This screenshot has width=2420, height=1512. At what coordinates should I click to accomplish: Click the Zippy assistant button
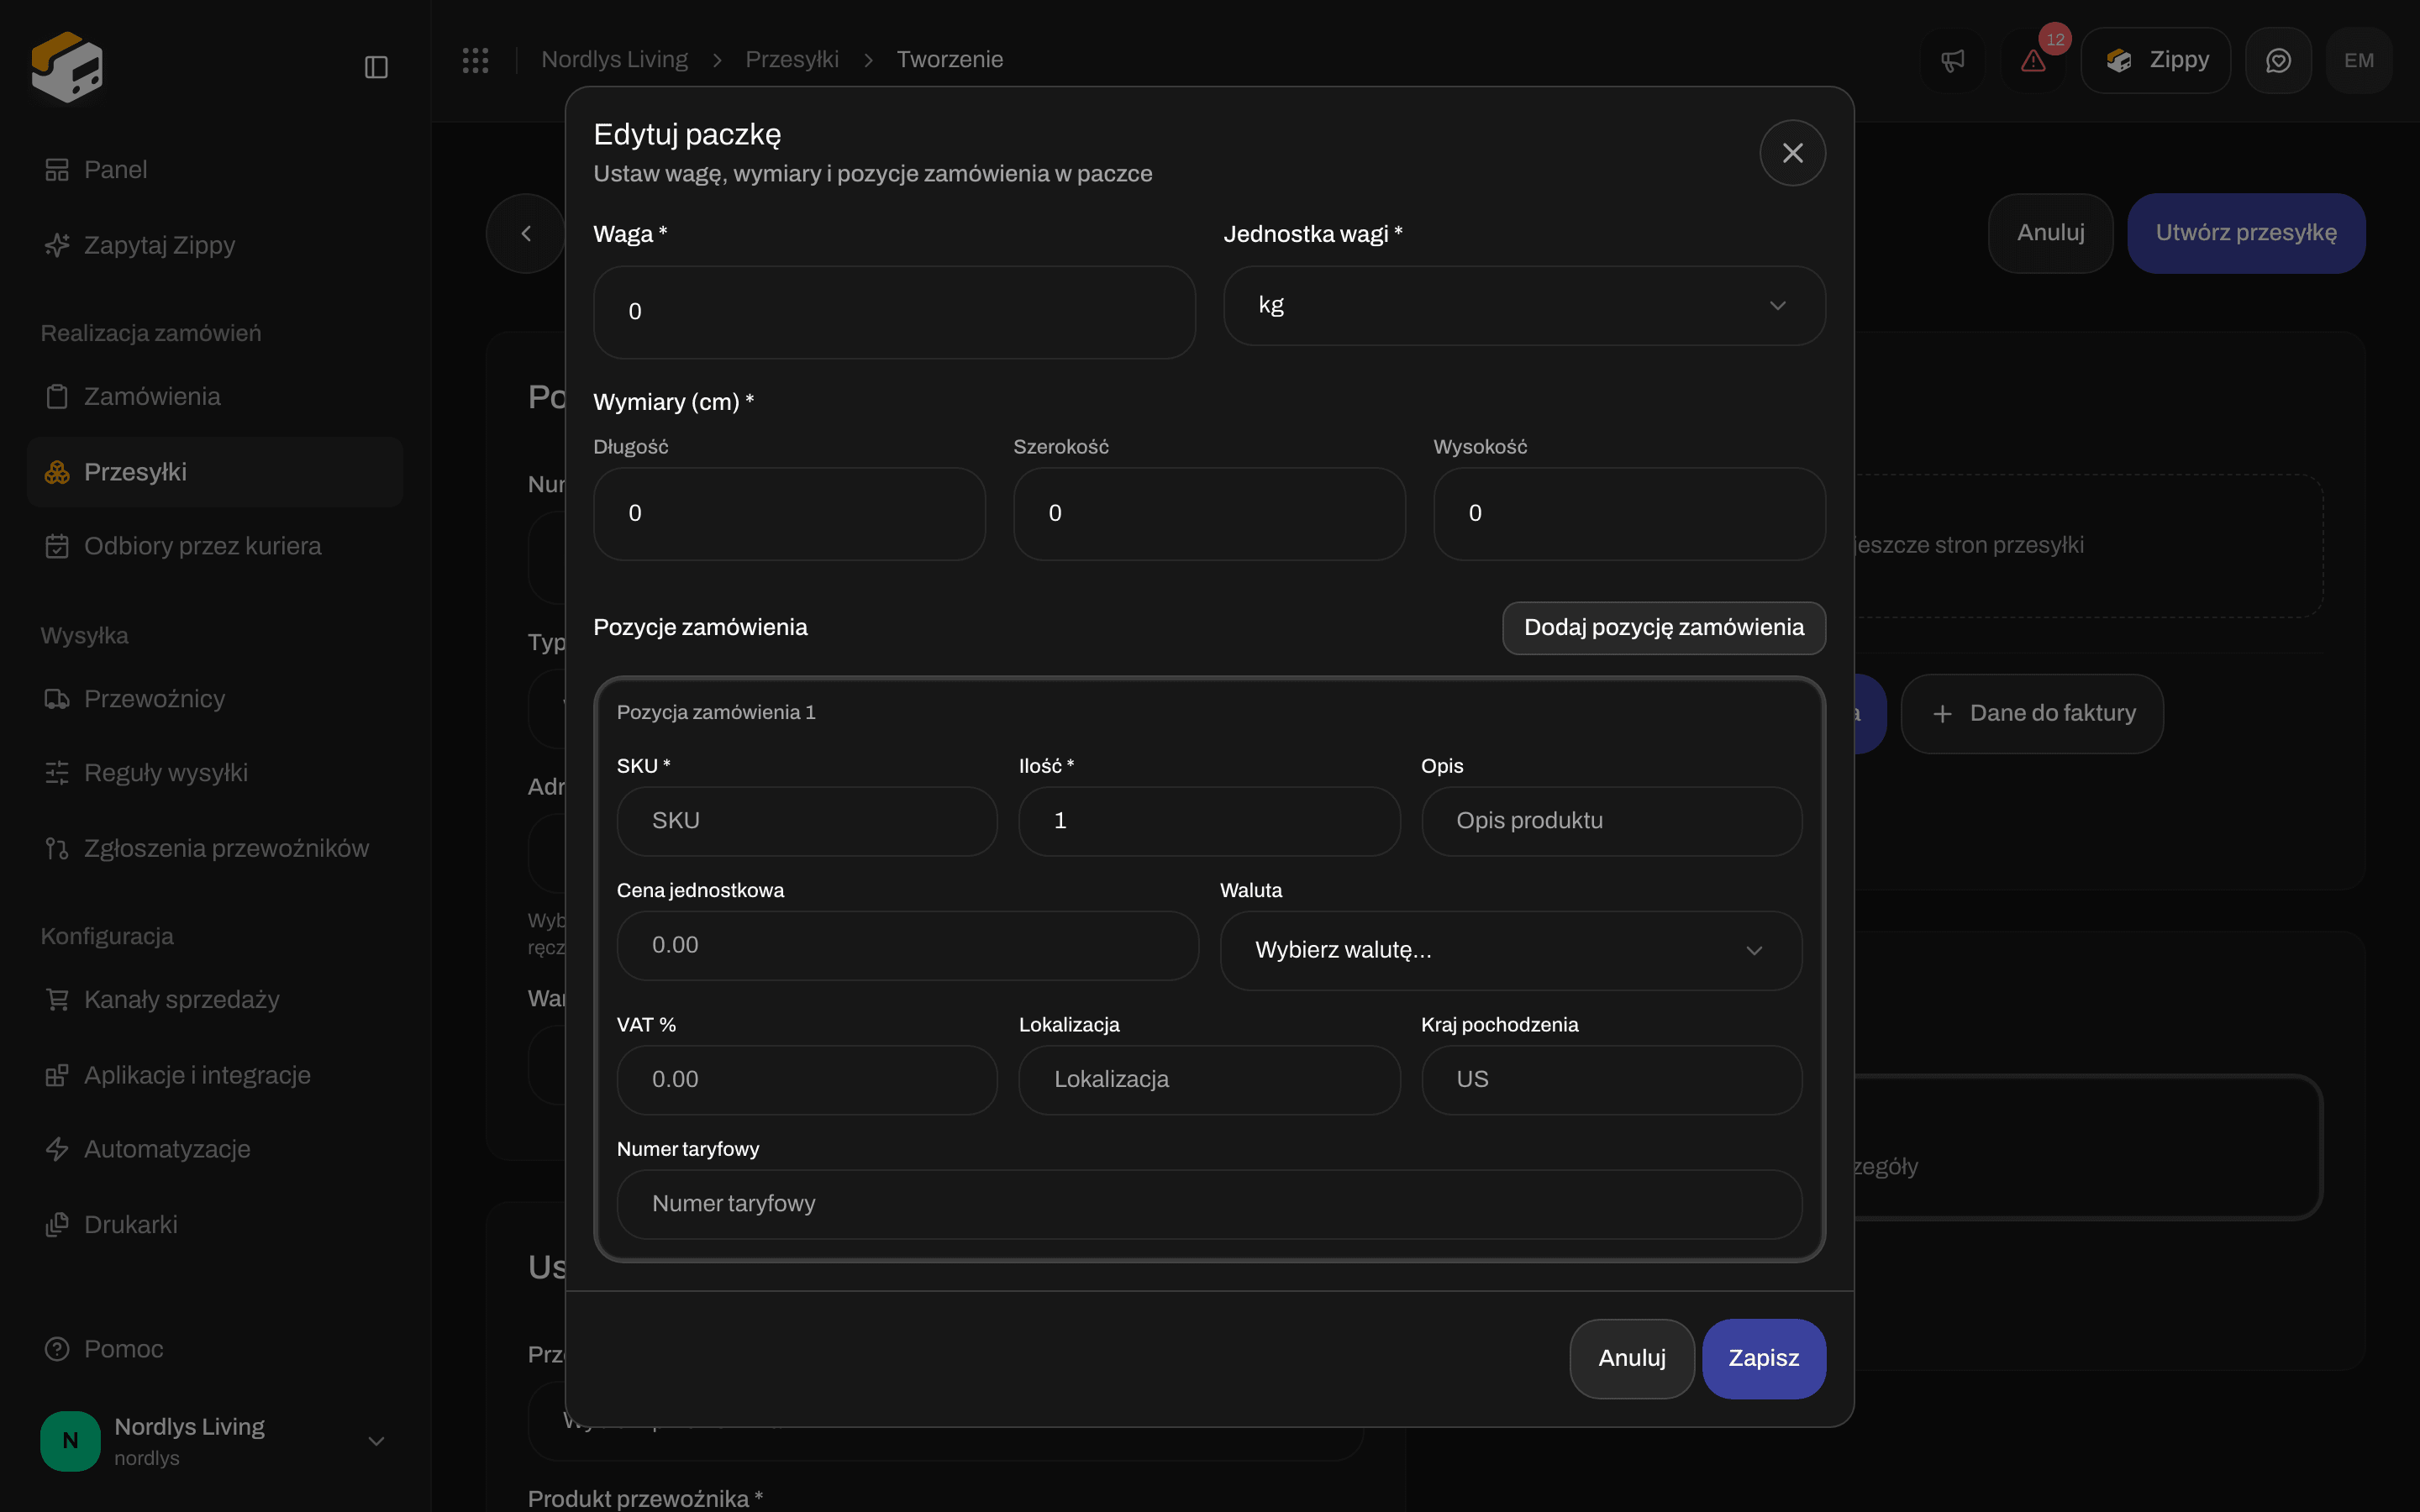2156,61
